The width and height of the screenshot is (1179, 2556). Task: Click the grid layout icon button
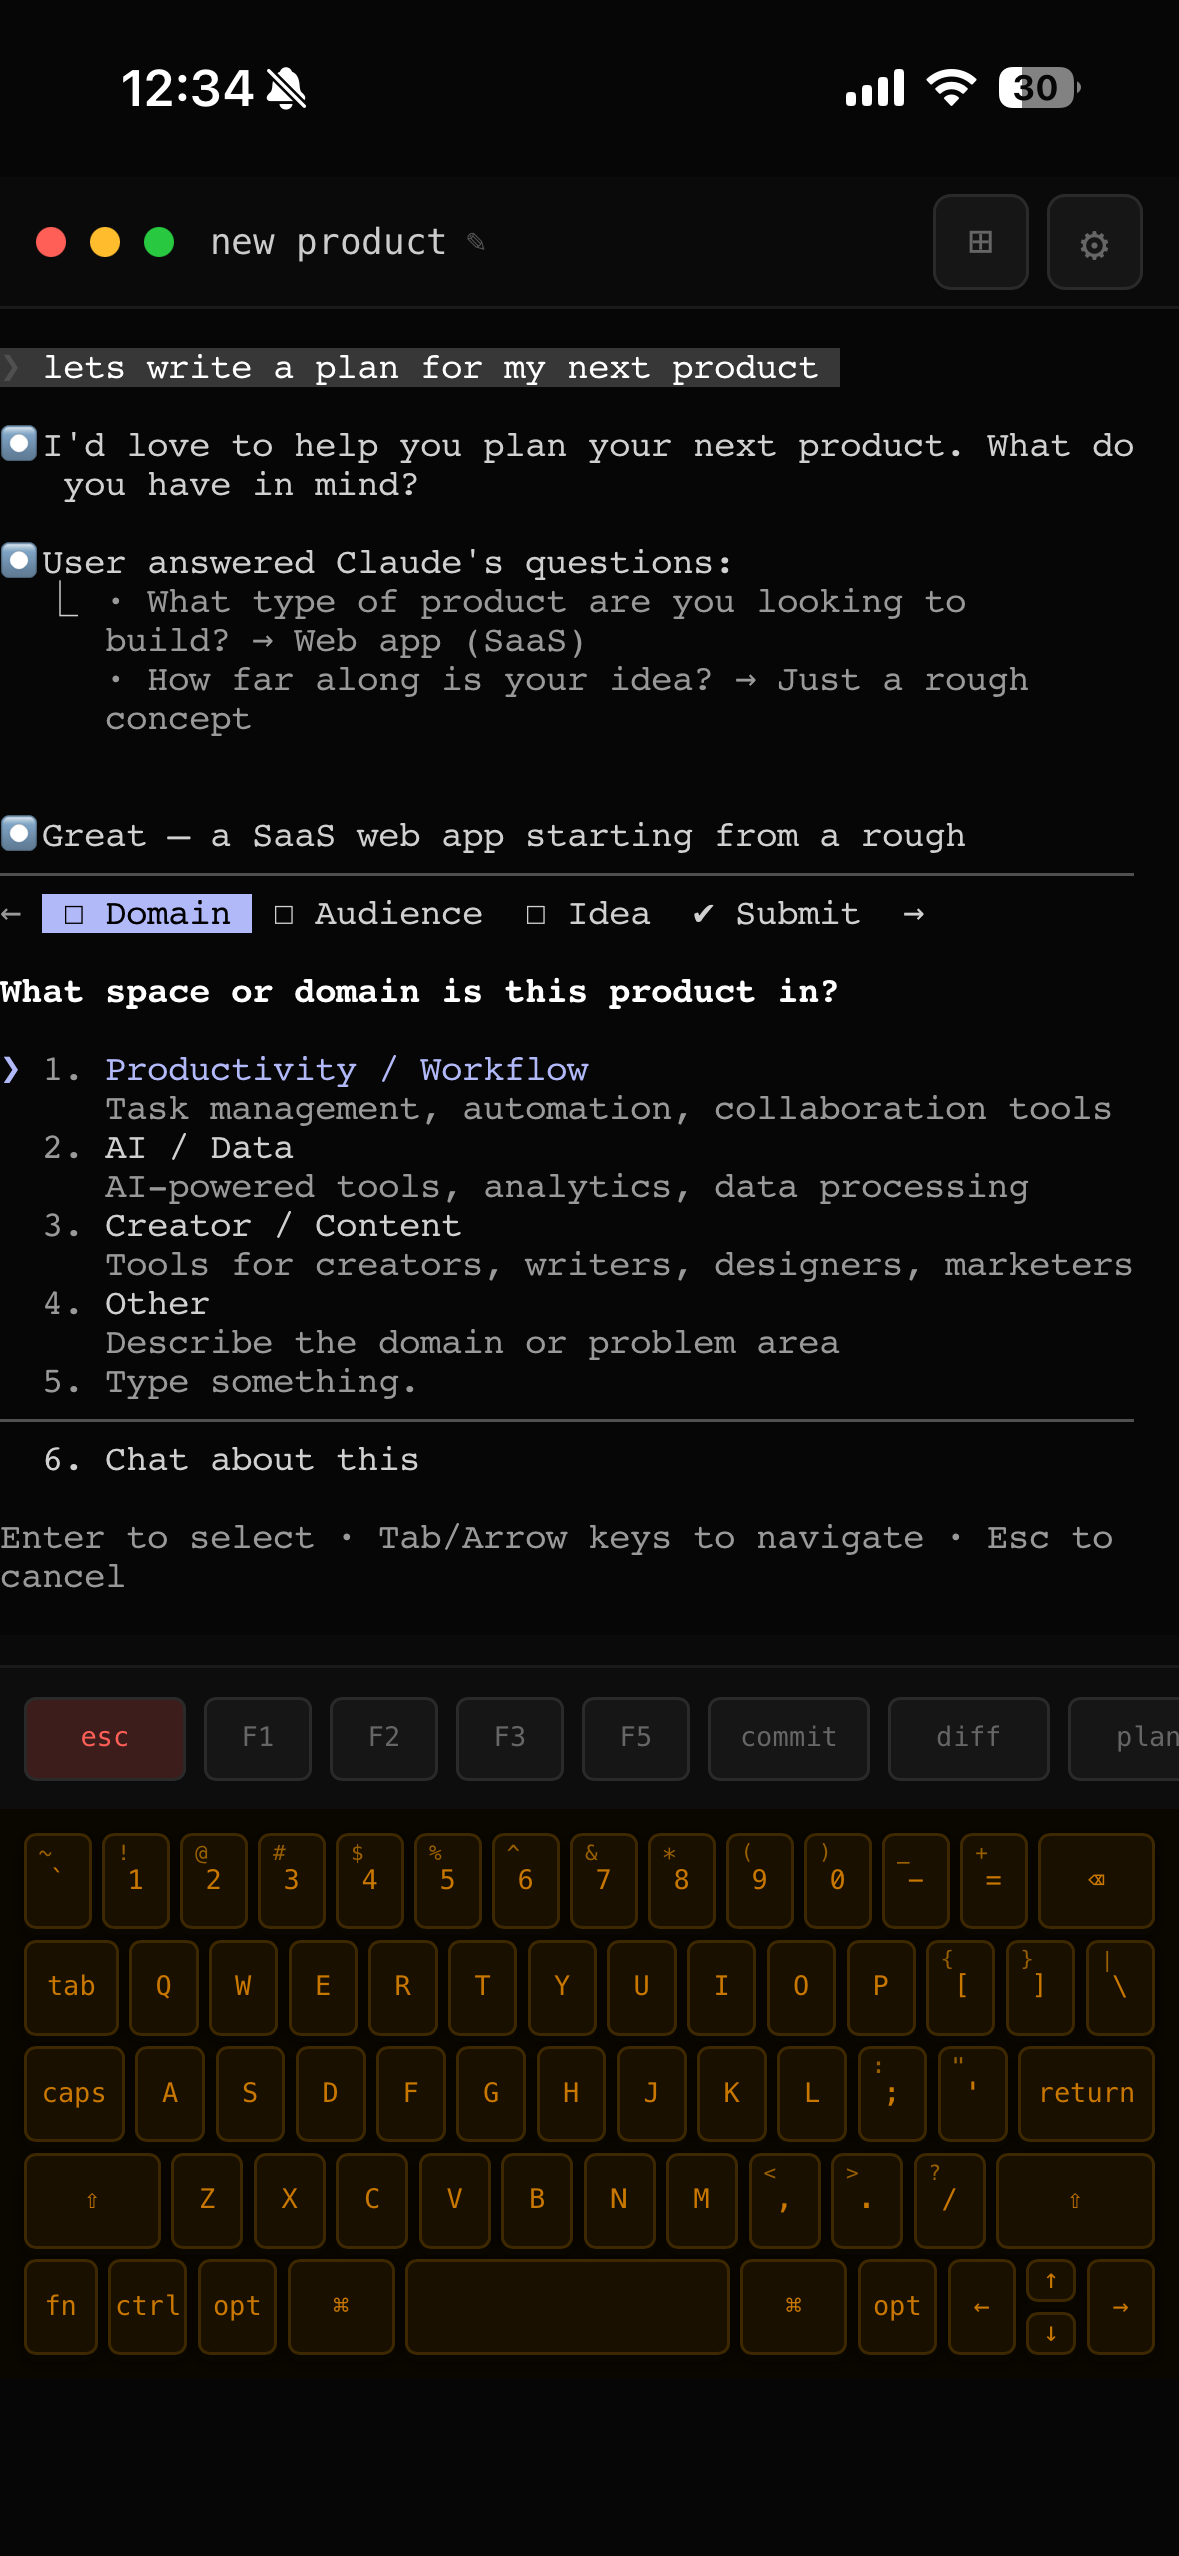click(x=980, y=243)
